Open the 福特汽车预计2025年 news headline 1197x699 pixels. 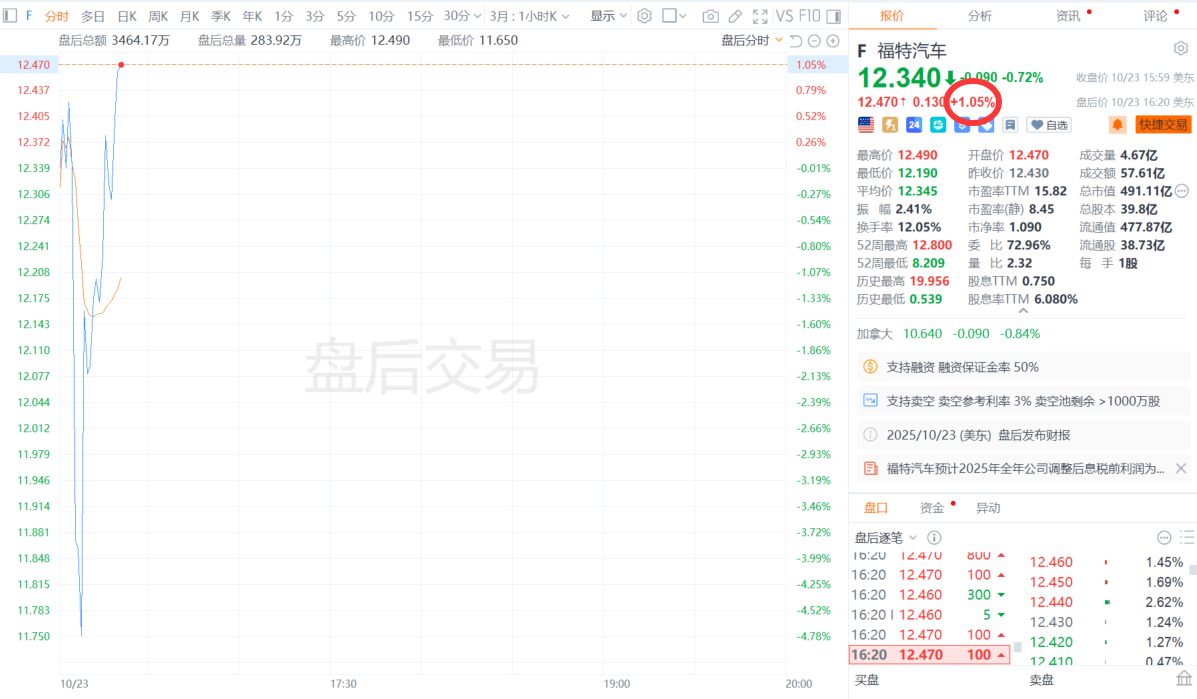point(1012,468)
